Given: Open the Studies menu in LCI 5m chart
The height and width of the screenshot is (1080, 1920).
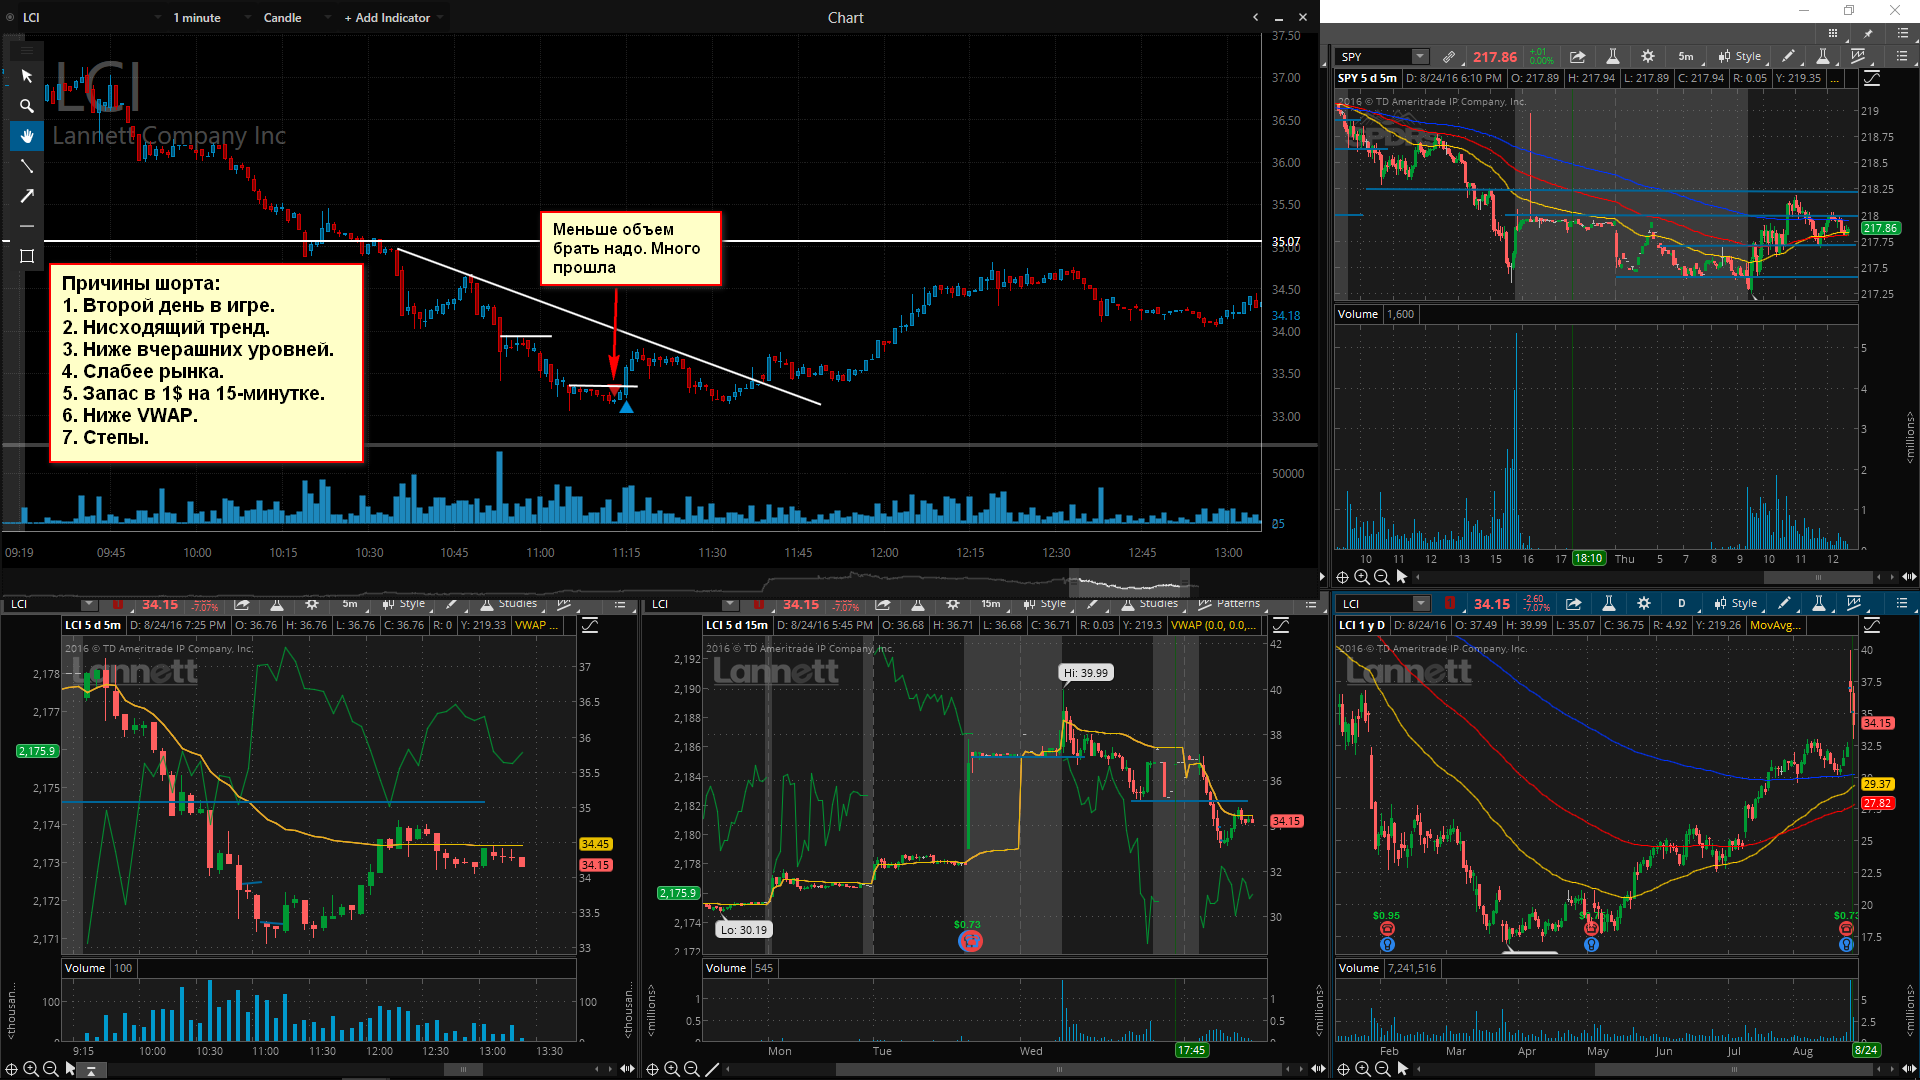Looking at the screenshot, I should pyautogui.click(x=509, y=604).
